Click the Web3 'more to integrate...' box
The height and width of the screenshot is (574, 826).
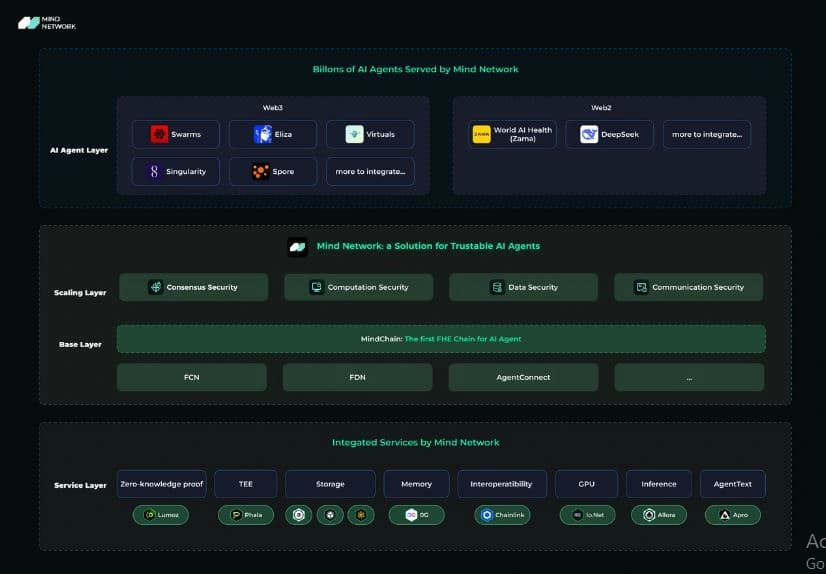click(x=370, y=171)
